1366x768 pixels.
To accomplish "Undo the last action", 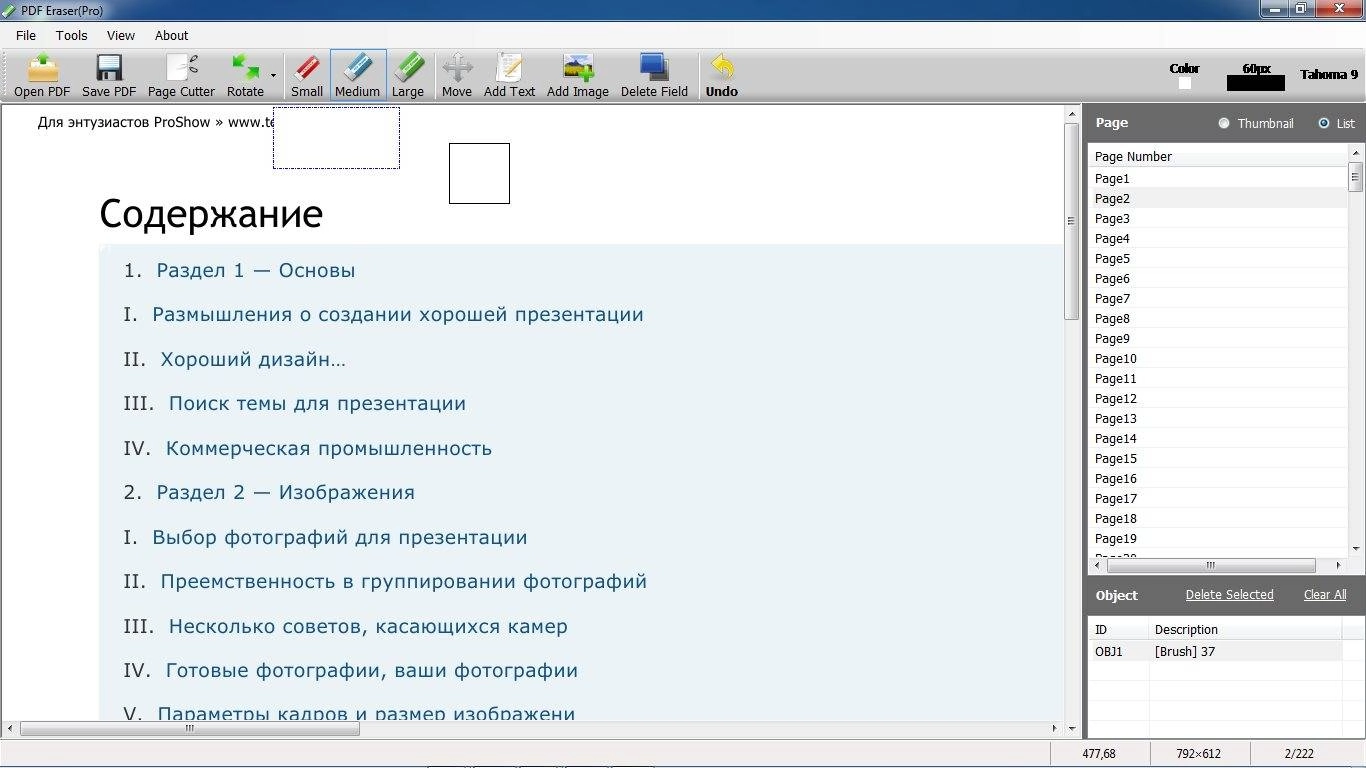I will (722, 76).
